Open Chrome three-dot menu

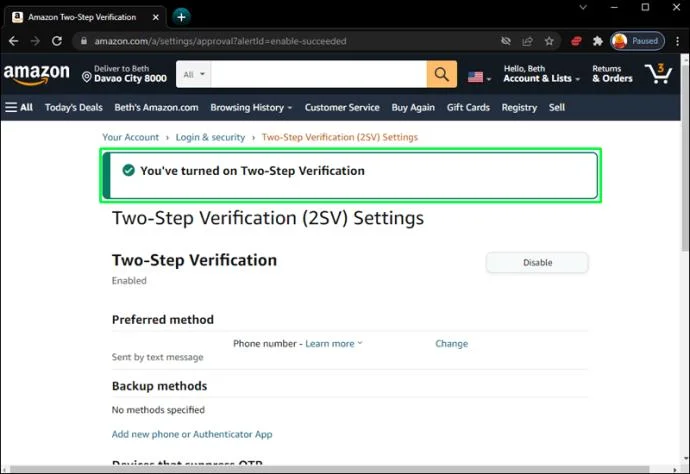tap(677, 41)
